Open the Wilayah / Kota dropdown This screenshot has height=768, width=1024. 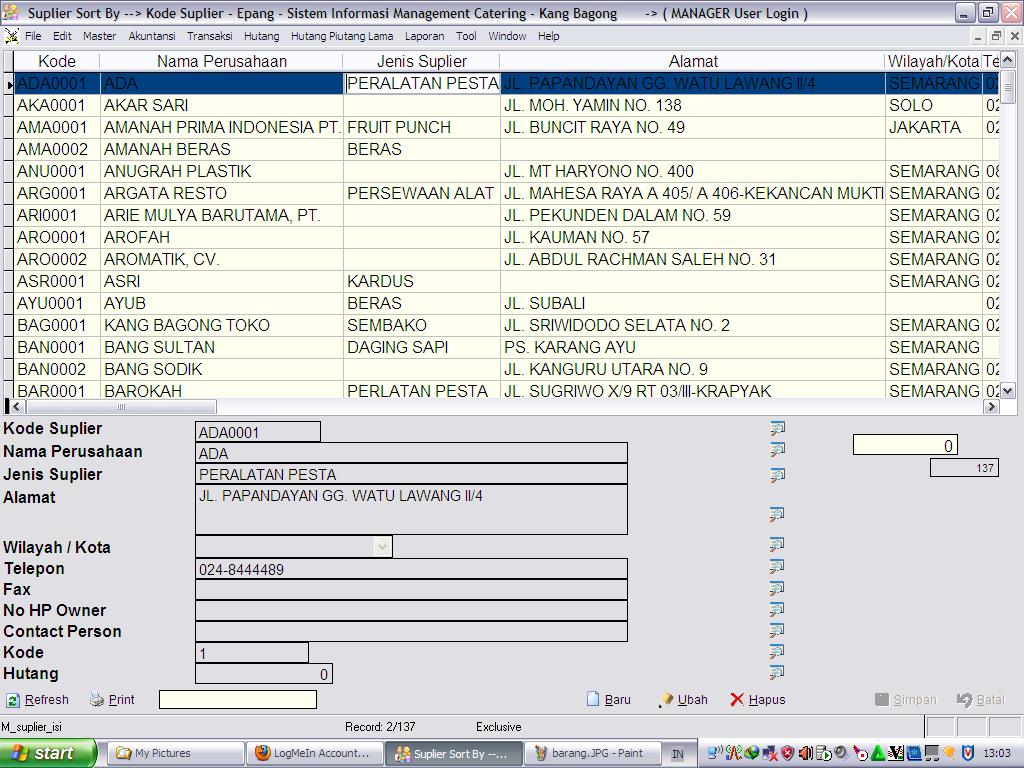382,547
